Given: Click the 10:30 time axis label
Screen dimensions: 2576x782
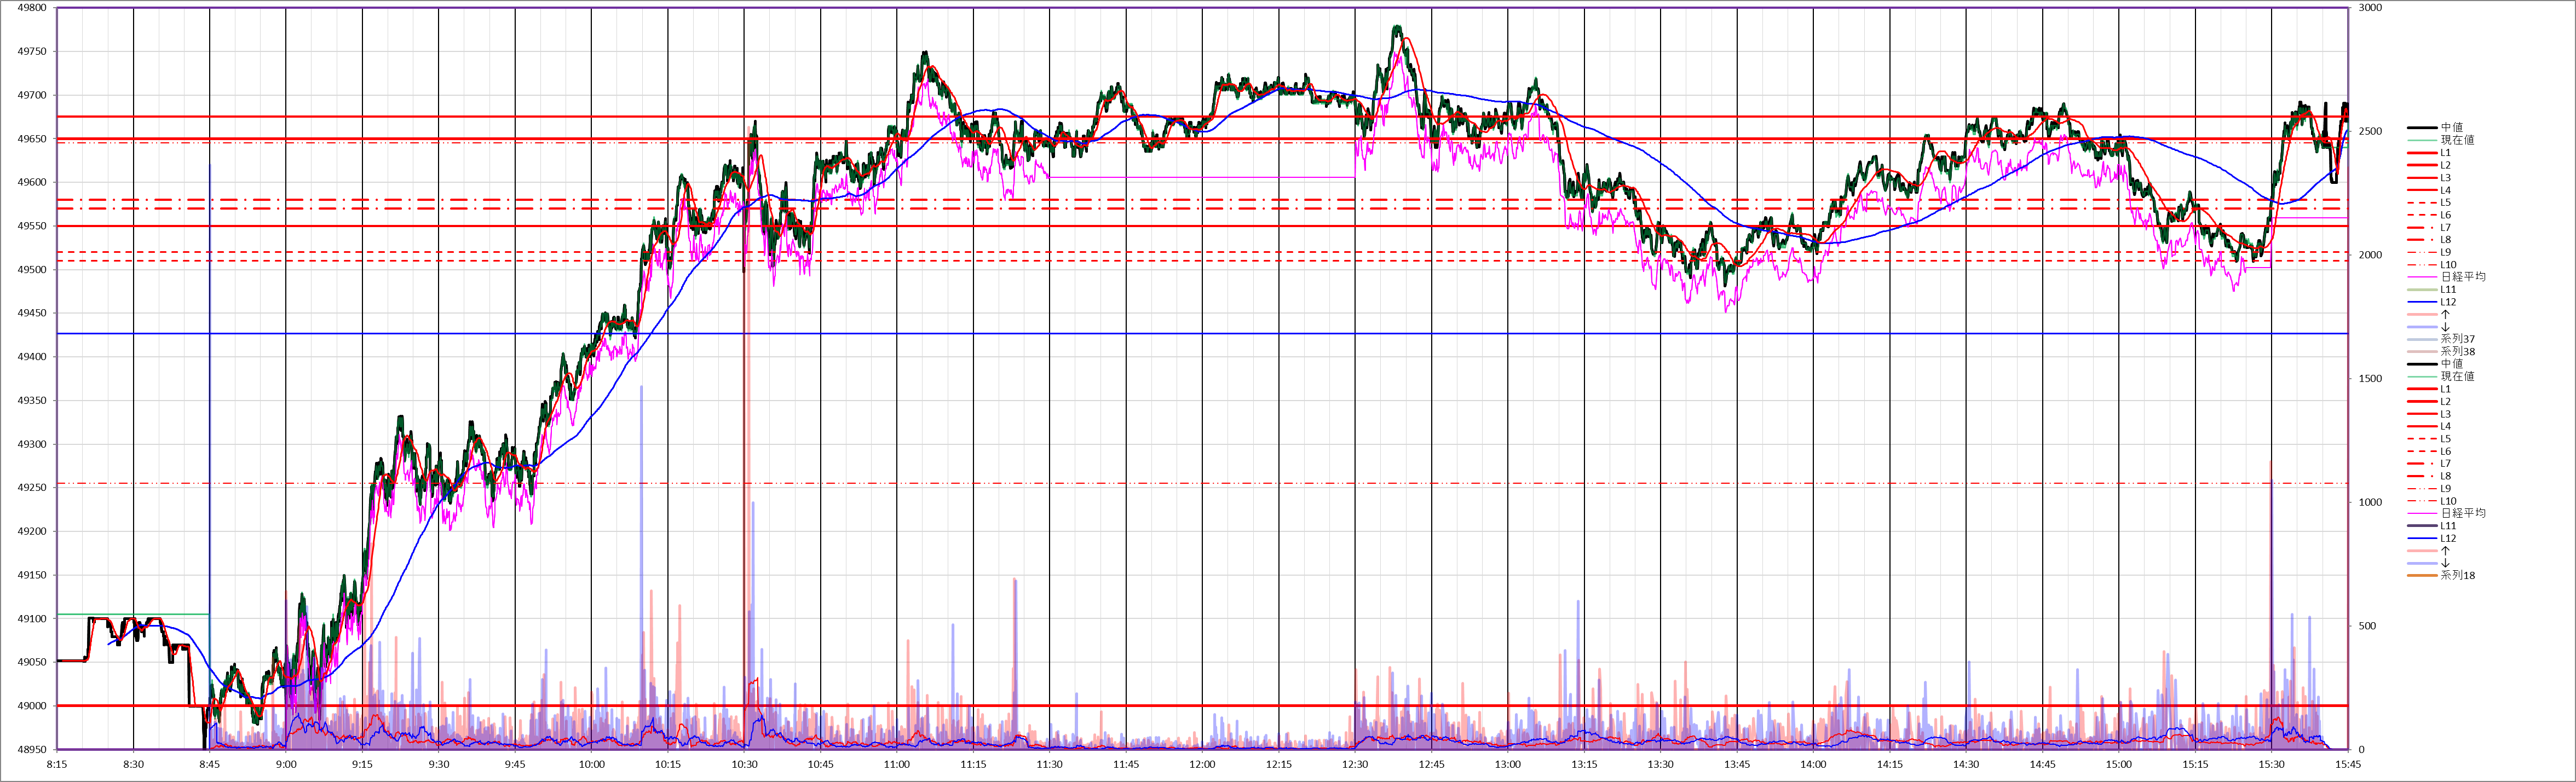Looking at the screenshot, I should pyautogui.click(x=744, y=765).
